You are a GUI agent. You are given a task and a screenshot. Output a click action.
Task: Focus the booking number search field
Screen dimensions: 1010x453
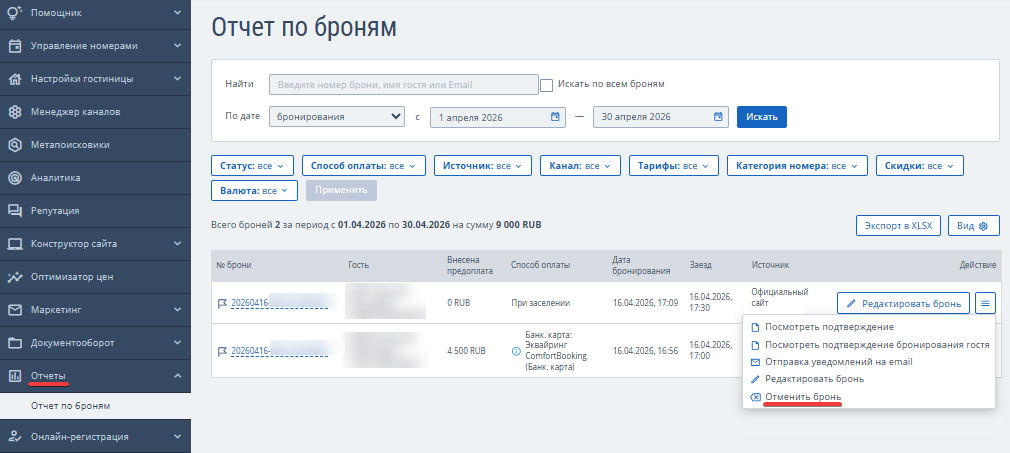tap(404, 84)
